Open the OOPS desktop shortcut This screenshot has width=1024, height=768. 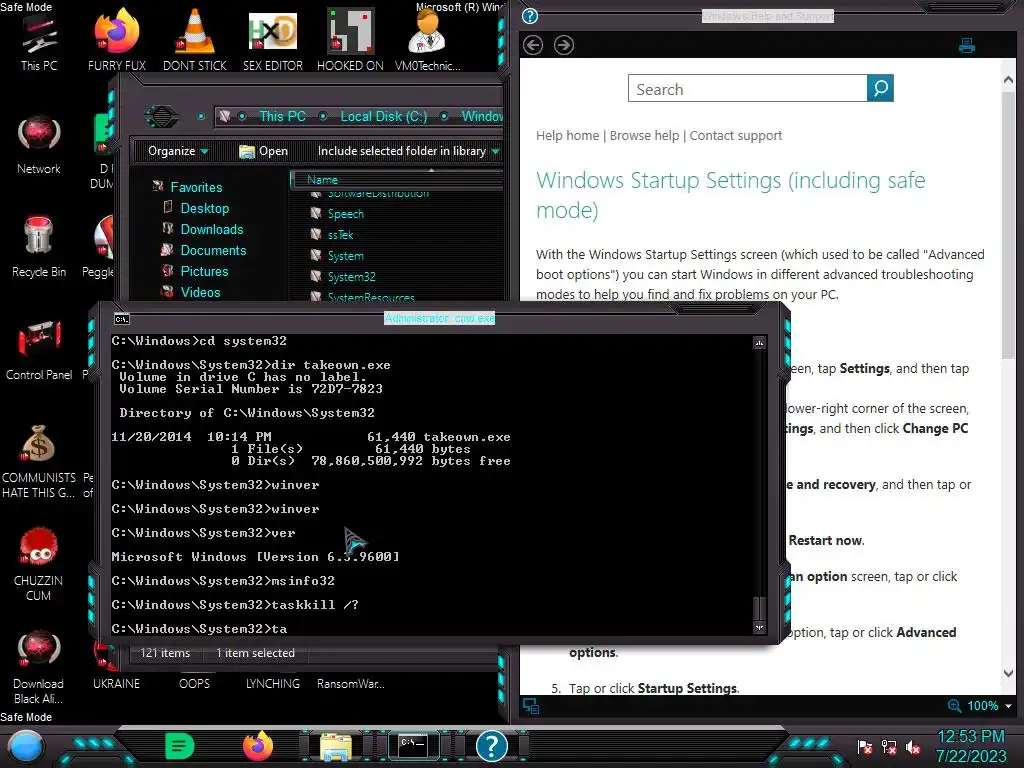coord(194,683)
